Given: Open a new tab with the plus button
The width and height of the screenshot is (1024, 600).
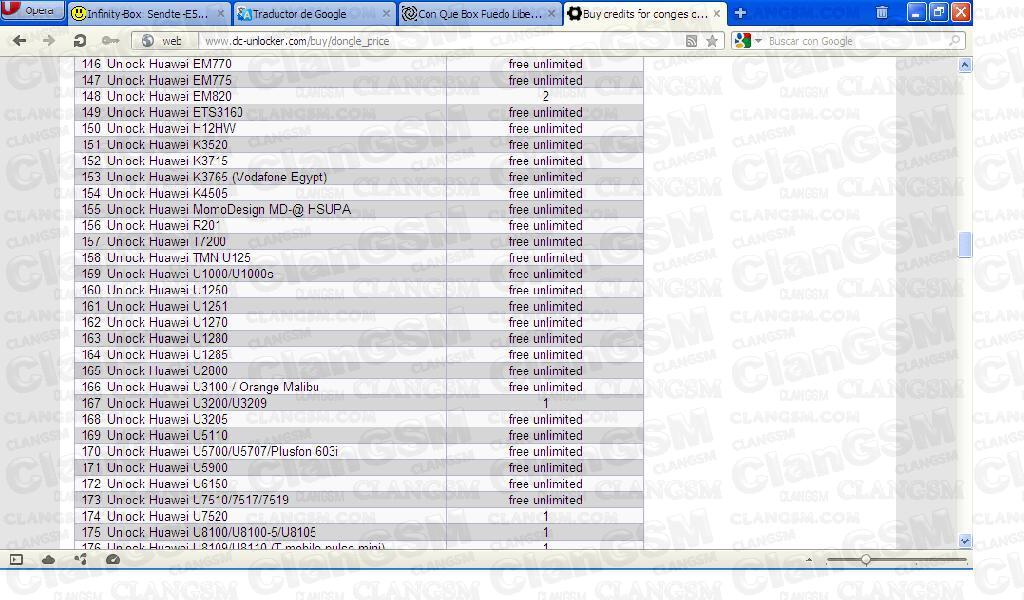Looking at the screenshot, I should (x=740, y=13).
